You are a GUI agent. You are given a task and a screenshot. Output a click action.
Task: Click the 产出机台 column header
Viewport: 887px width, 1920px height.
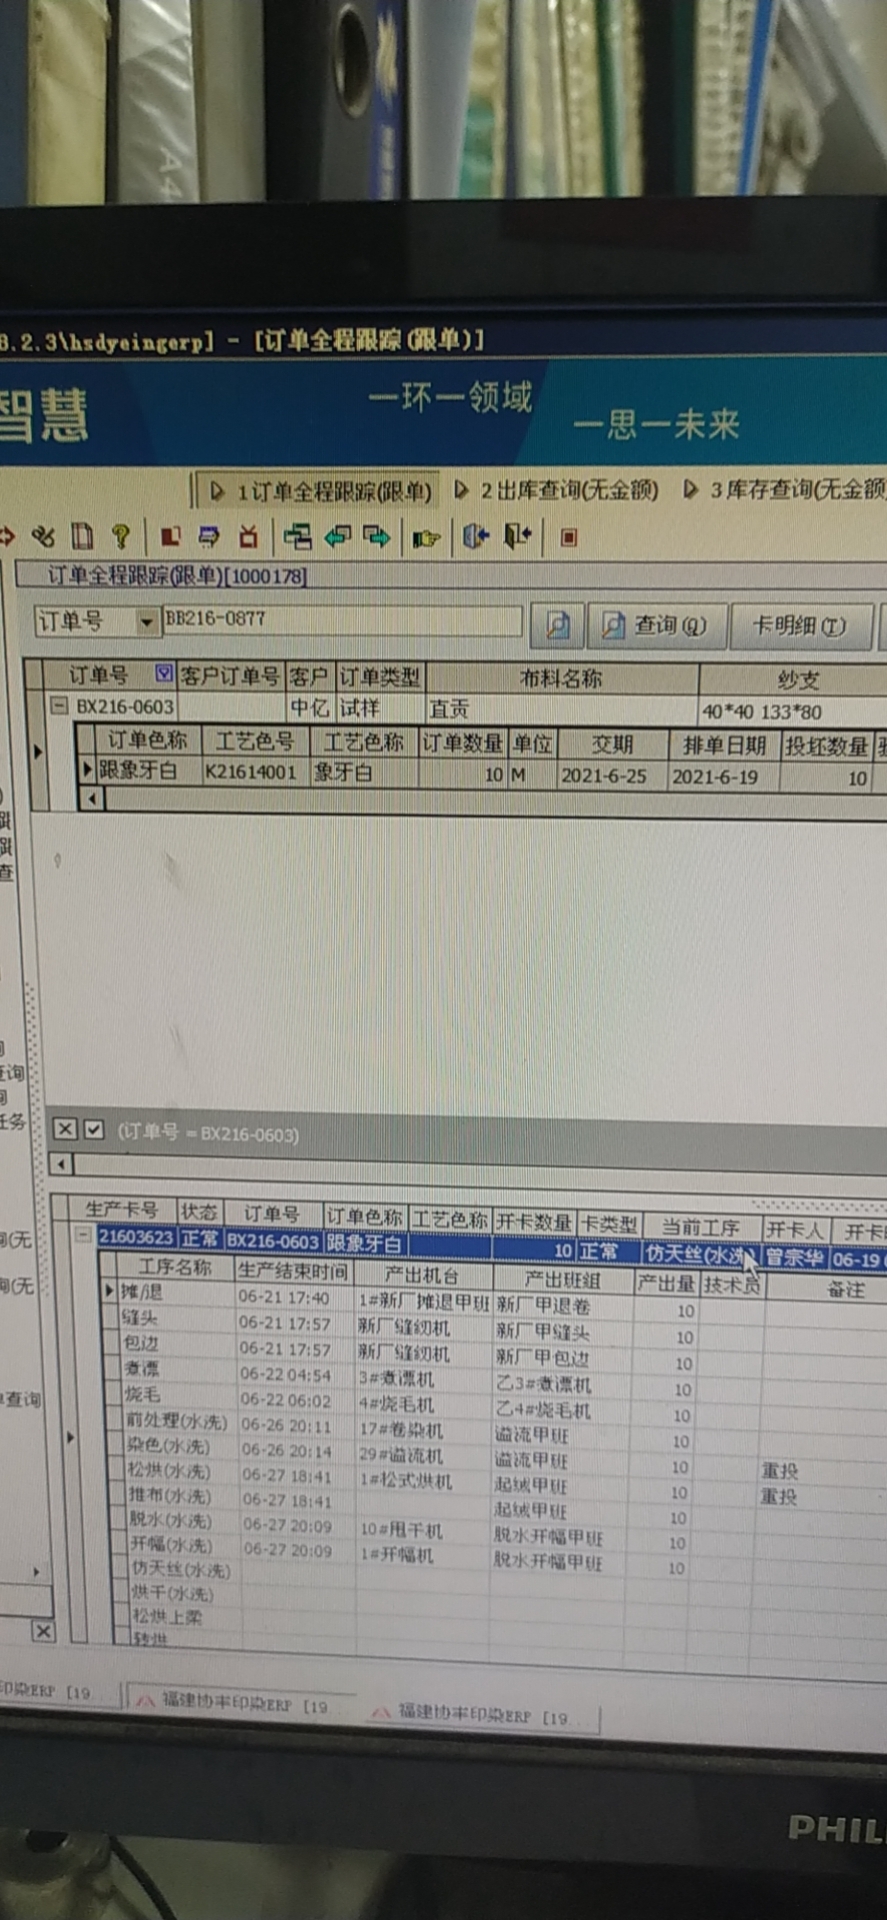pyautogui.click(x=422, y=1274)
